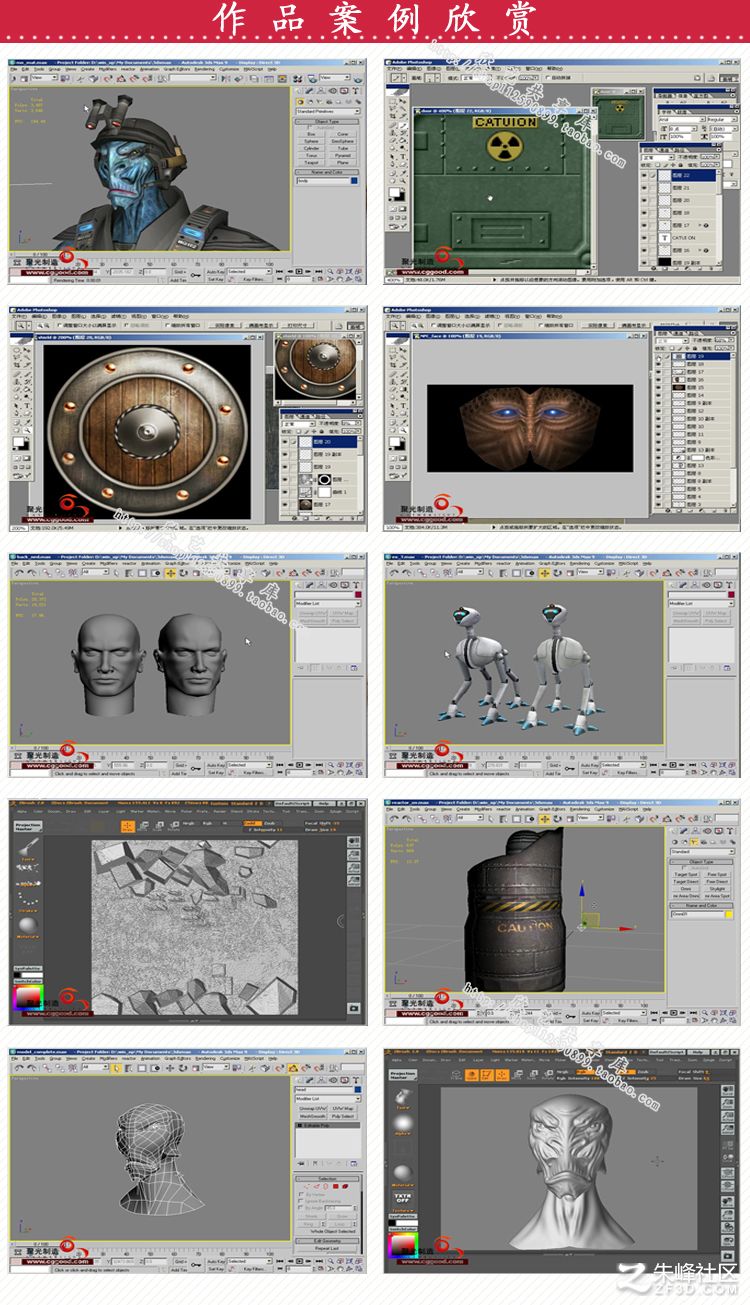
Task: Click orange Edit button in ZBrush creature window
Action: [487, 1075]
